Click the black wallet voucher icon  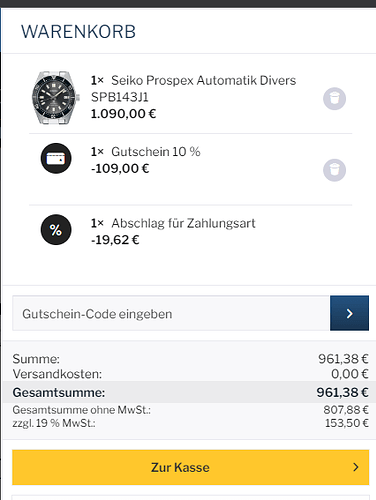(56, 158)
